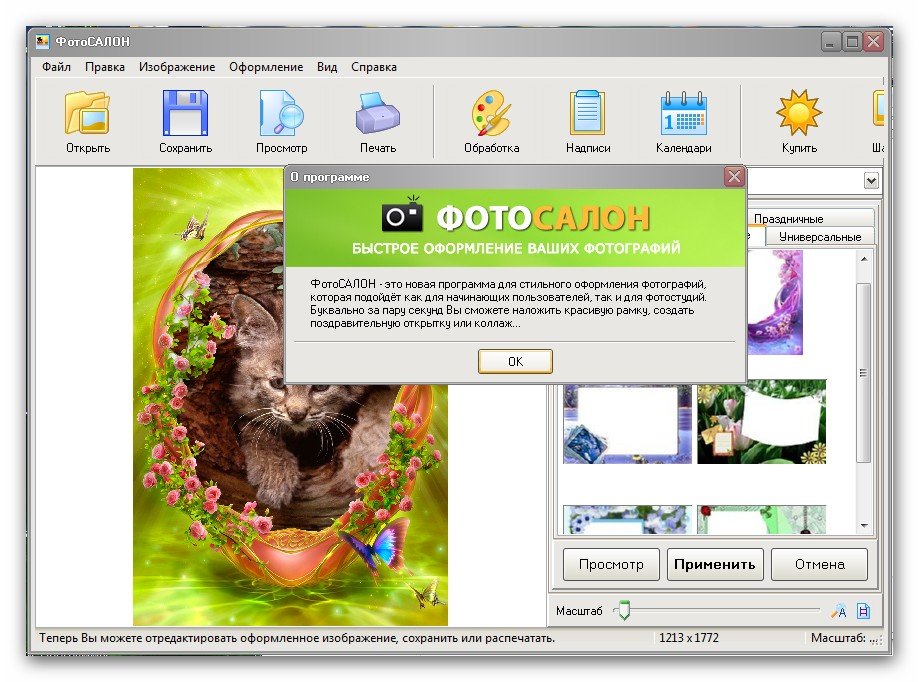919x682 pixels.
Task: Click the Применить button
Action: (714, 564)
